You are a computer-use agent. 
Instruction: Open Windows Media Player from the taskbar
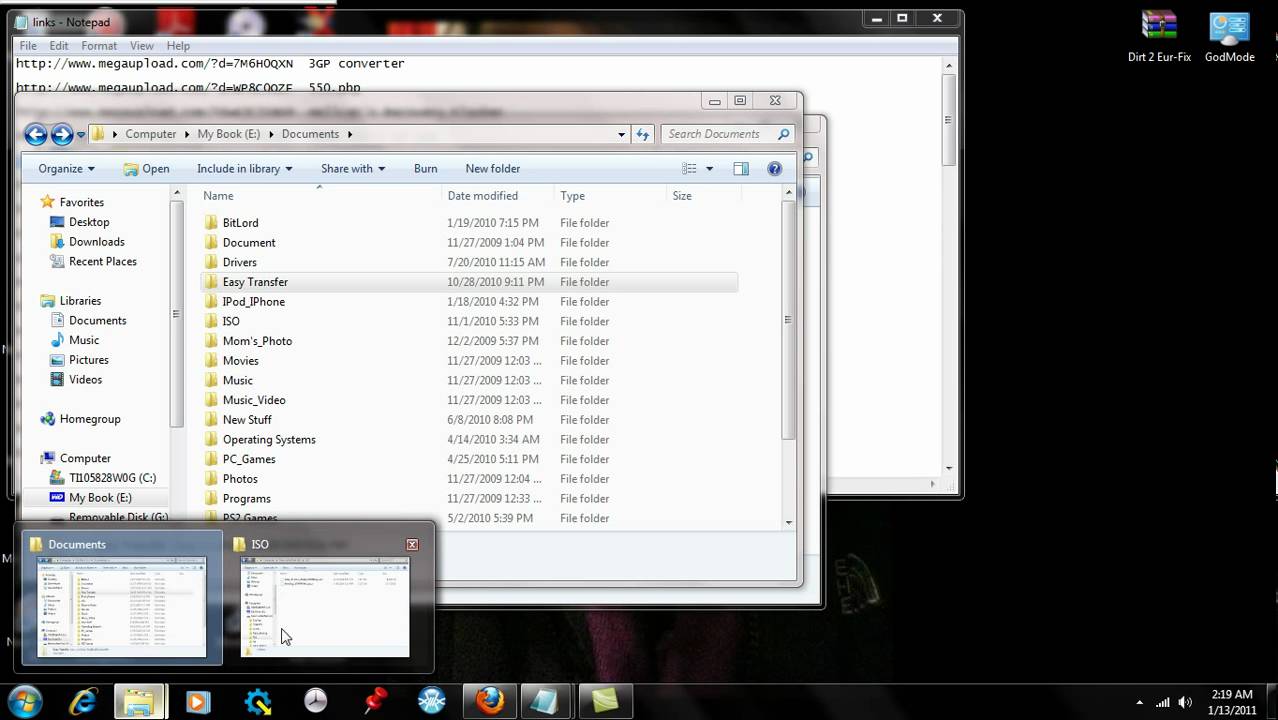click(x=198, y=702)
